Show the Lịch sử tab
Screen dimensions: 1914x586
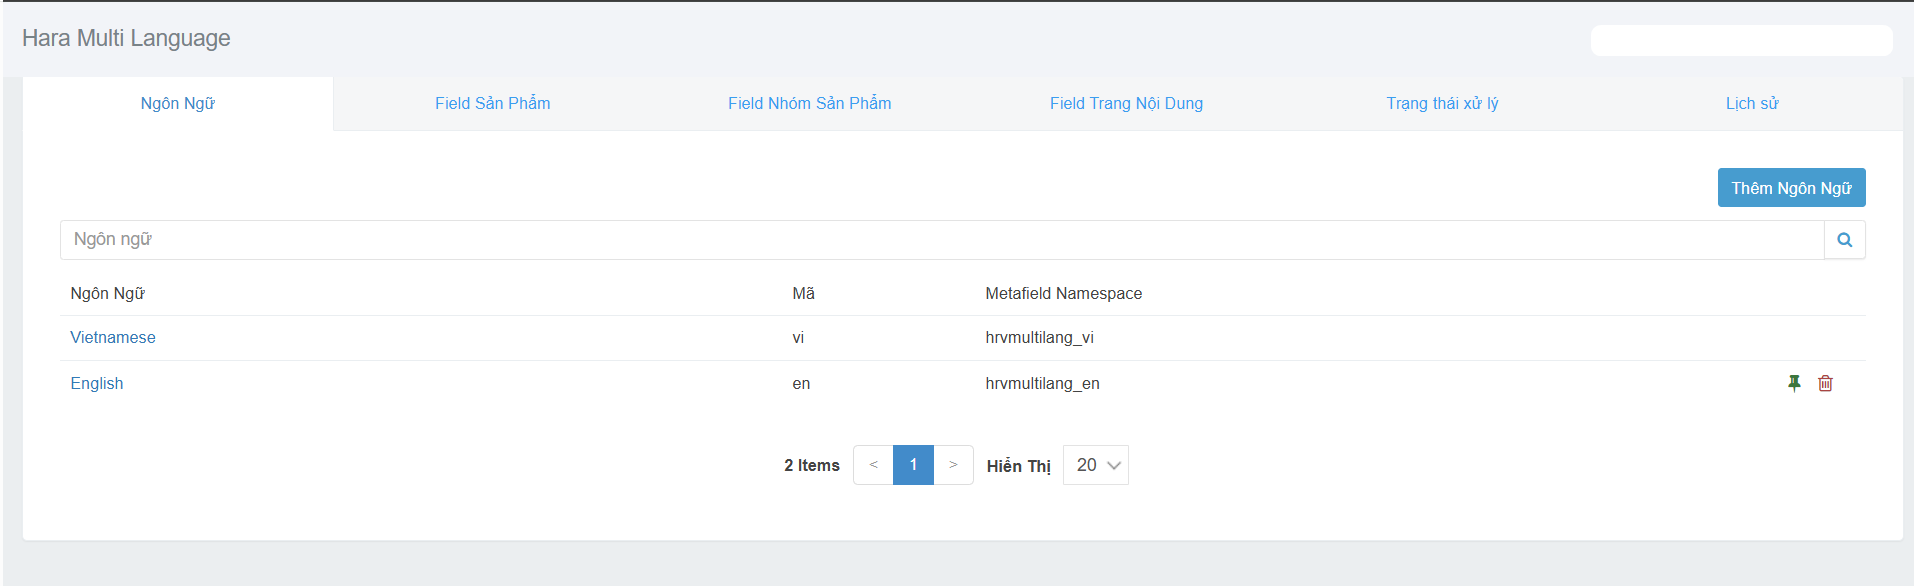pos(1752,104)
